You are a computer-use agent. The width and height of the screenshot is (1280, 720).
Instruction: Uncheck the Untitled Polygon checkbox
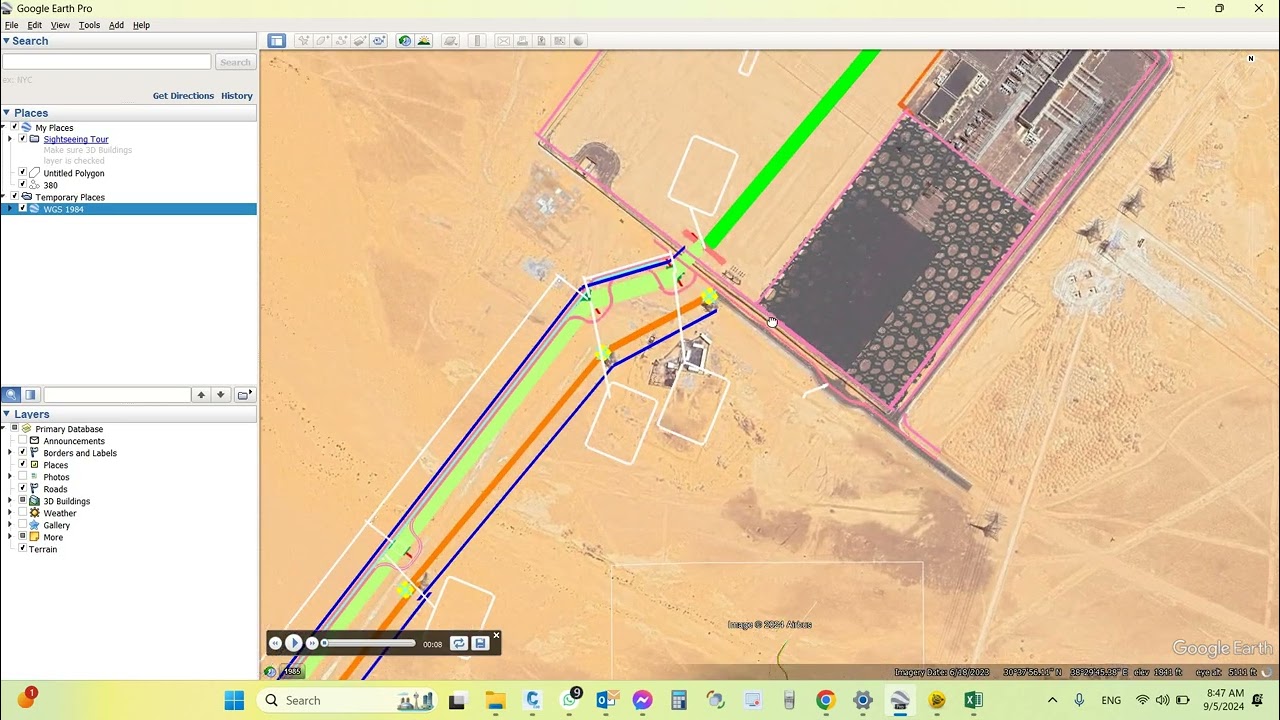tap(23, 173)
